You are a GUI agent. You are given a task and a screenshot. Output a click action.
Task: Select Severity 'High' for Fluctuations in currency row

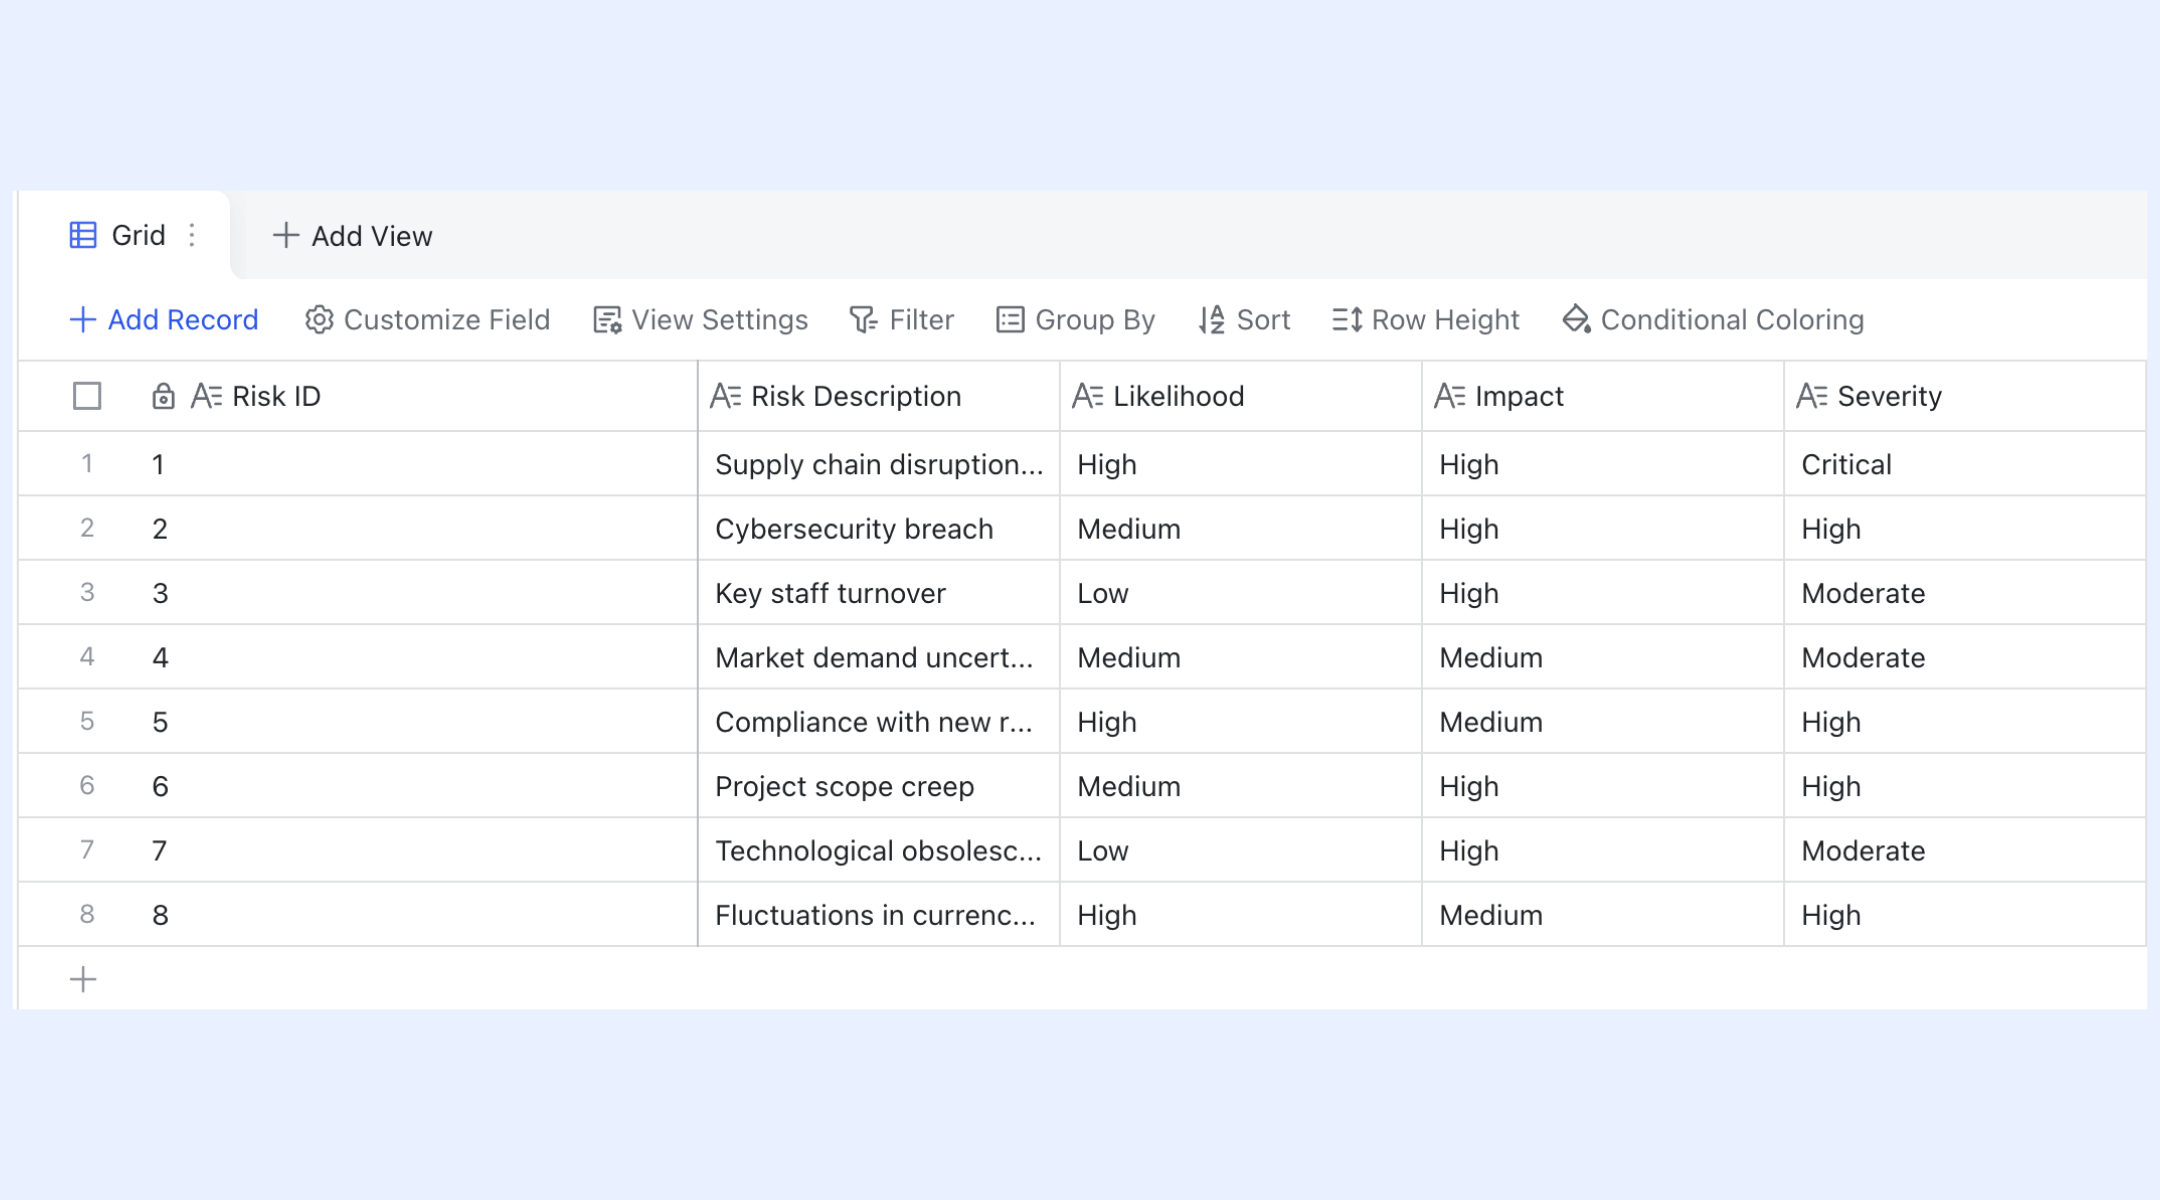[x=1965, y=915]
